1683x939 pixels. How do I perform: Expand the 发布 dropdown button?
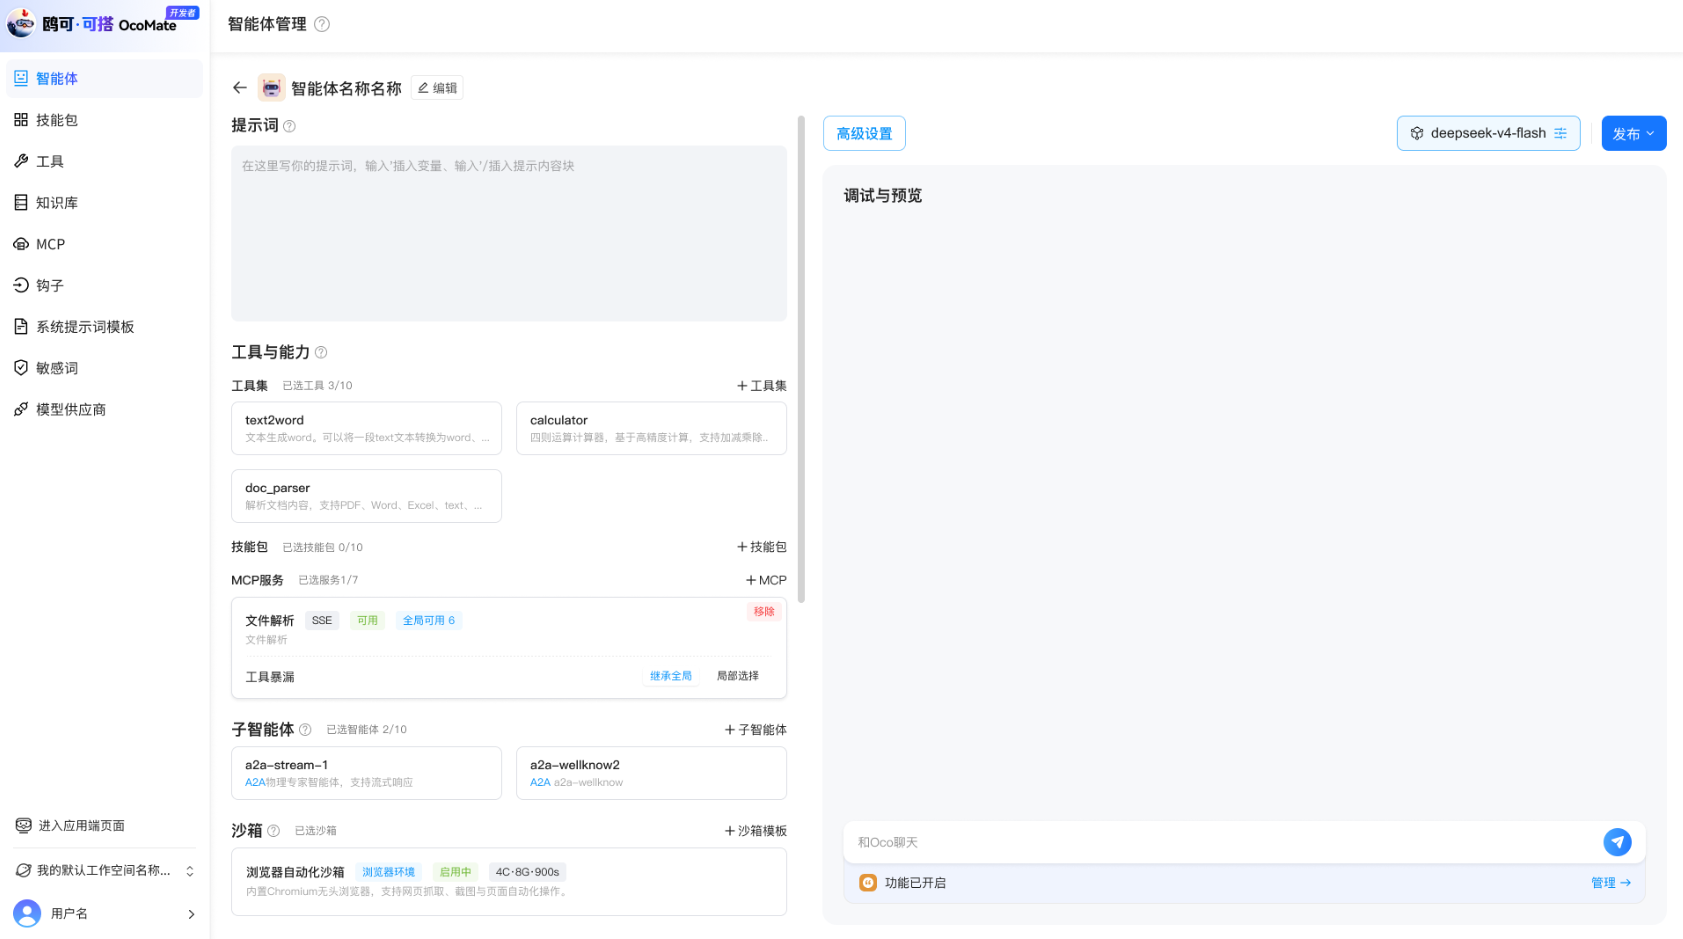pos(1634,133)
